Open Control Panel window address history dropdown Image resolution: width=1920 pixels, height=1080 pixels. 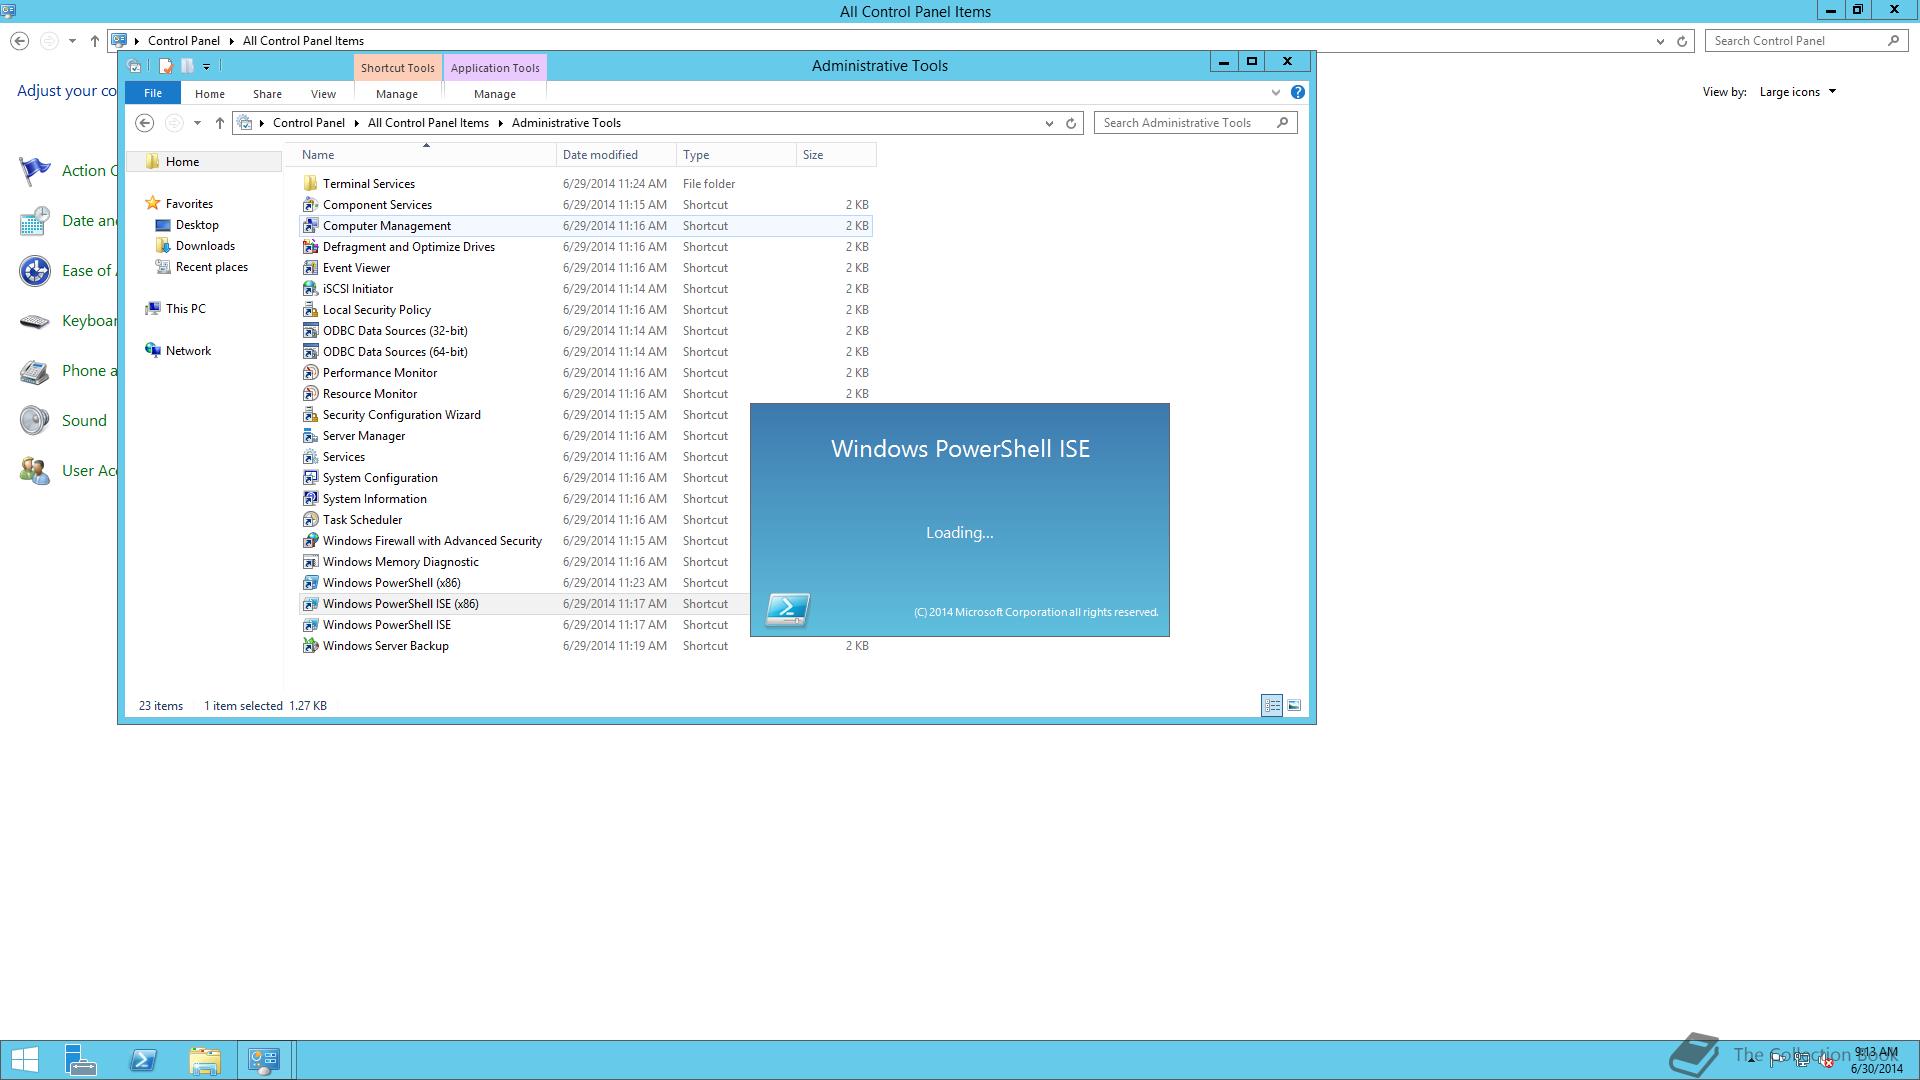click(x=1660, y=41)
